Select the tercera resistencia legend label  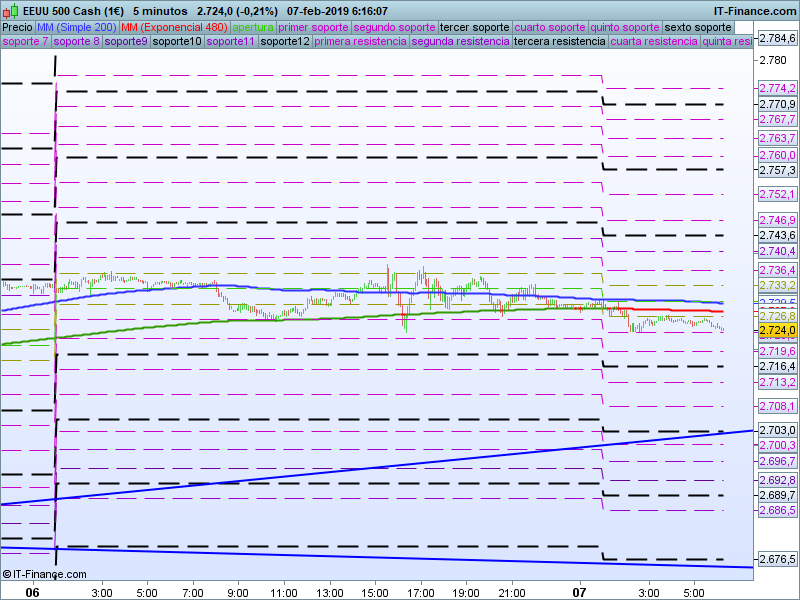click(x=559, y=42)
